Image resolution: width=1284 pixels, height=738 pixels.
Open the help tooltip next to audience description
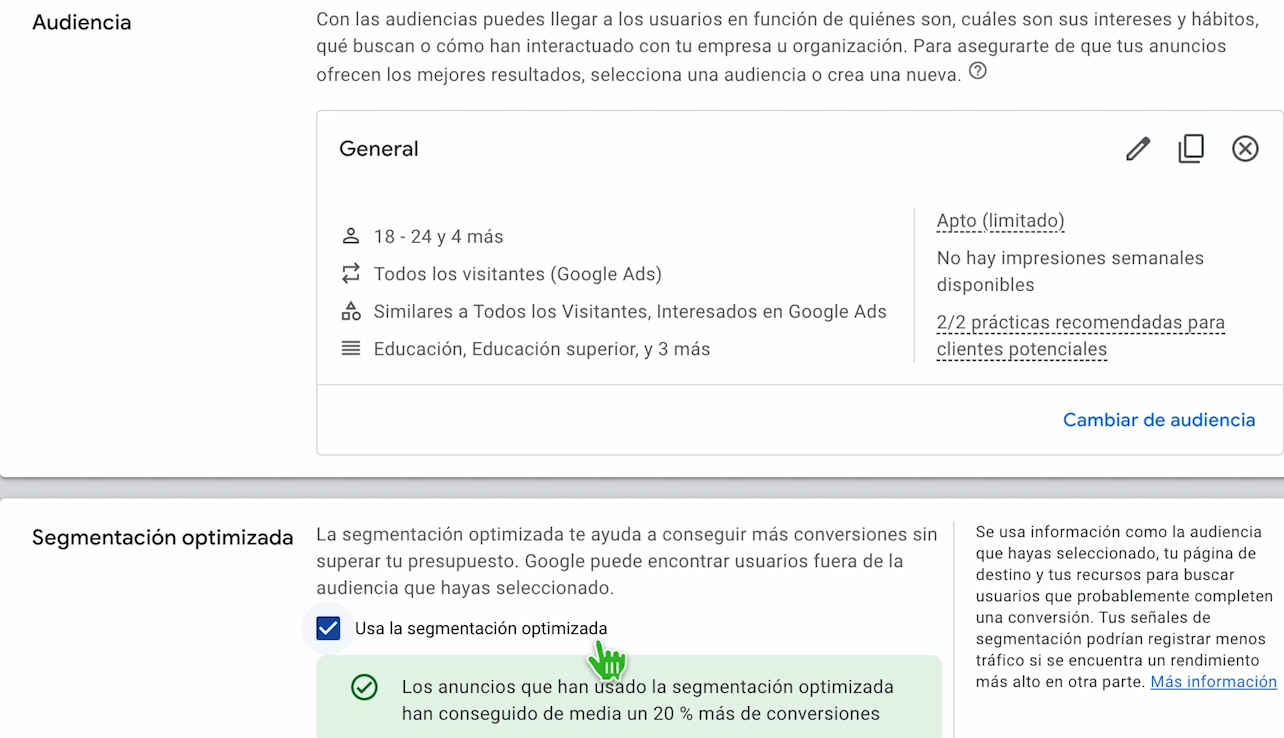pyautogui.click(x=978, y=71)
